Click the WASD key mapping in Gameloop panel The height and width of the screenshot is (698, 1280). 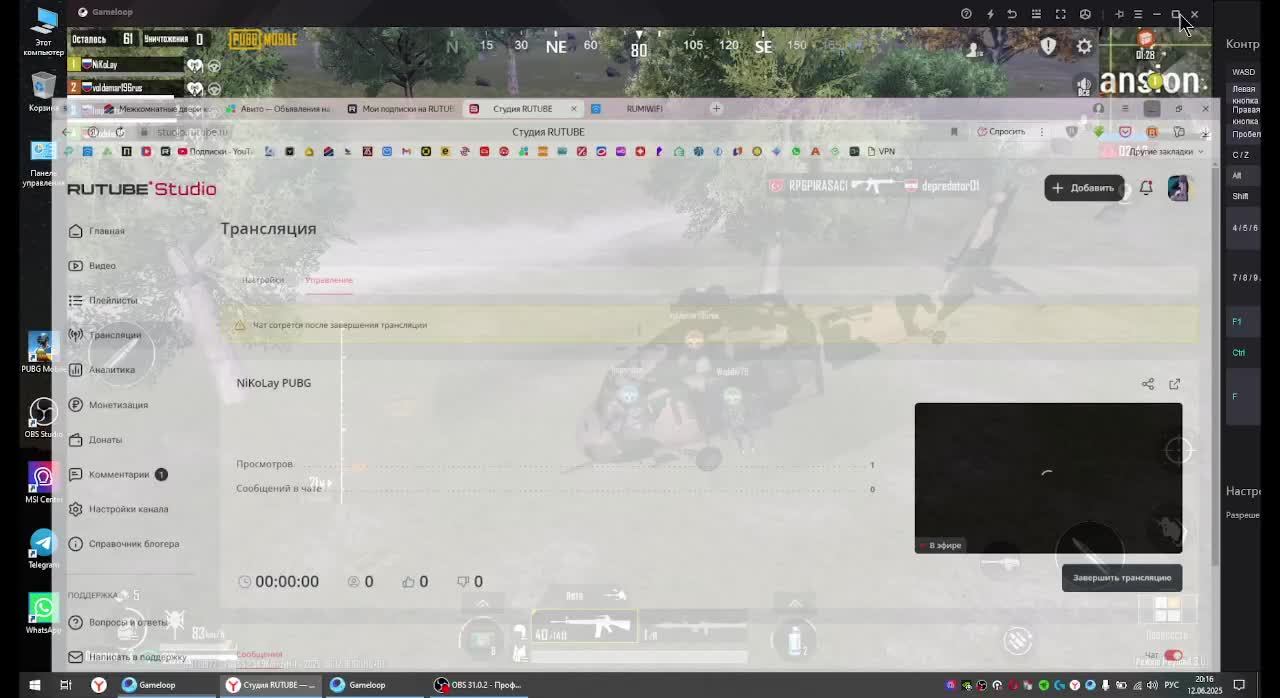point(1243,72)
